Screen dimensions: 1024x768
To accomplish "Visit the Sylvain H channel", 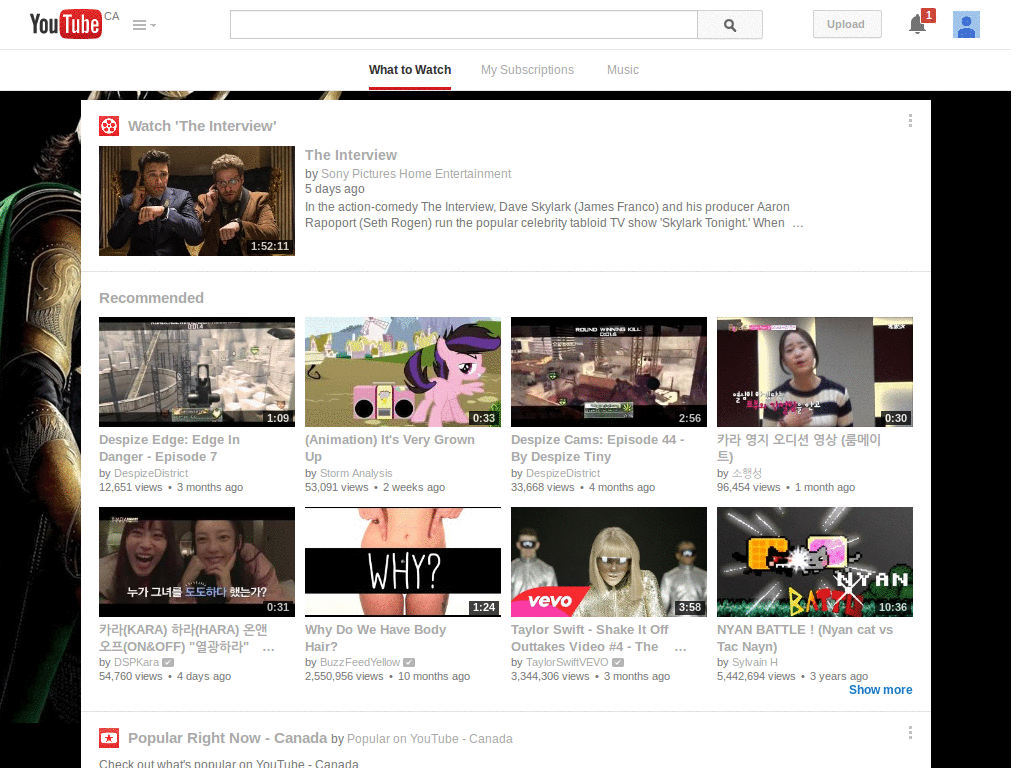I will (755, 662).
